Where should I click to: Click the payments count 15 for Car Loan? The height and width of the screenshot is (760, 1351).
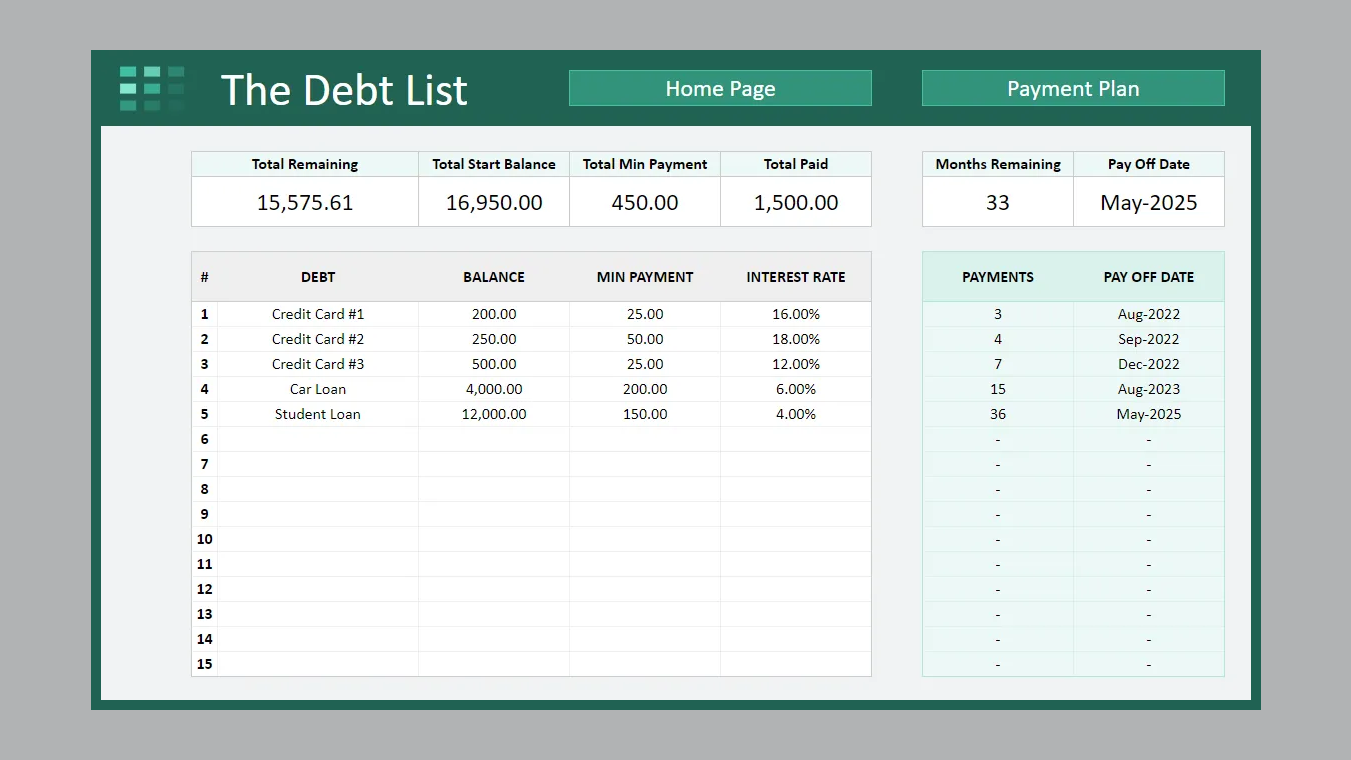coord(998,389)
